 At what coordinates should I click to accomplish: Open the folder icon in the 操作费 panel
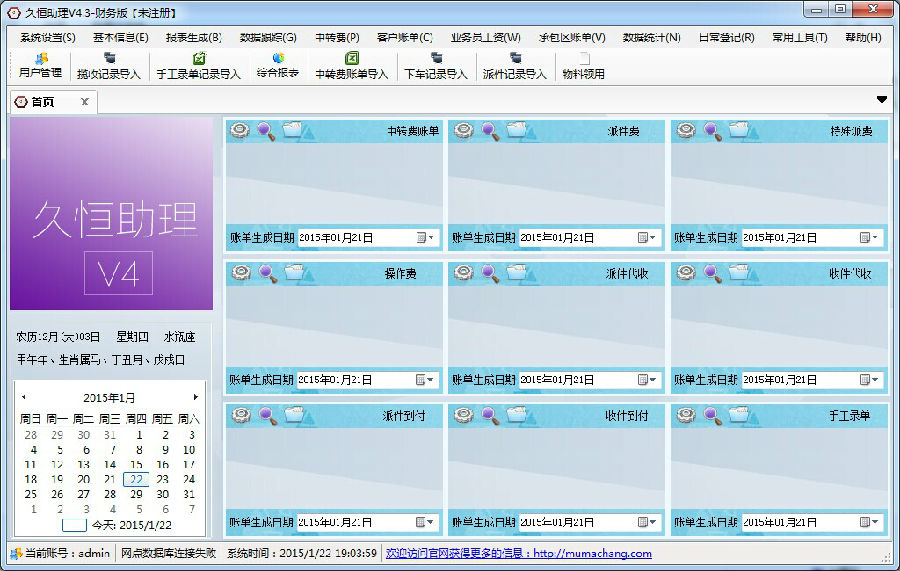293,271
